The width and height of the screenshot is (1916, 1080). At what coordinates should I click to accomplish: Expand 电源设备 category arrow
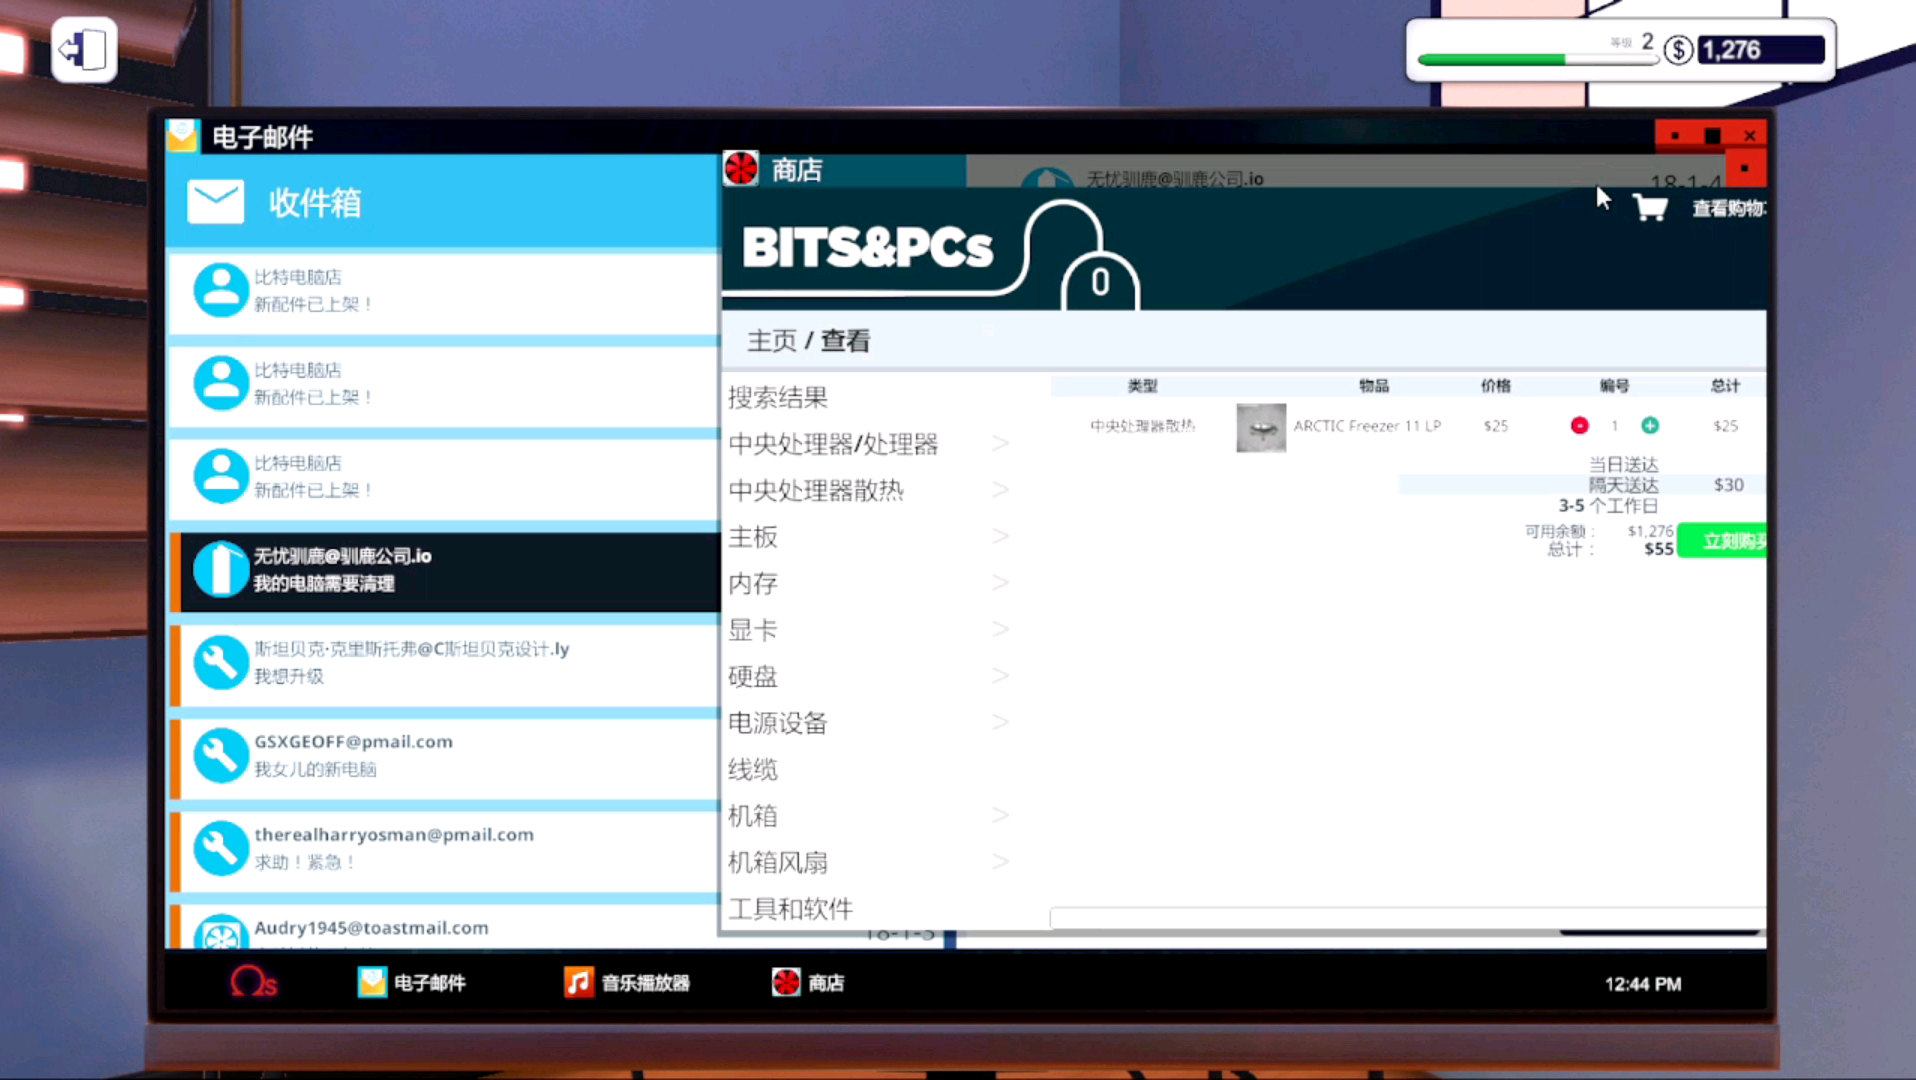click(x=1000, y=723)
